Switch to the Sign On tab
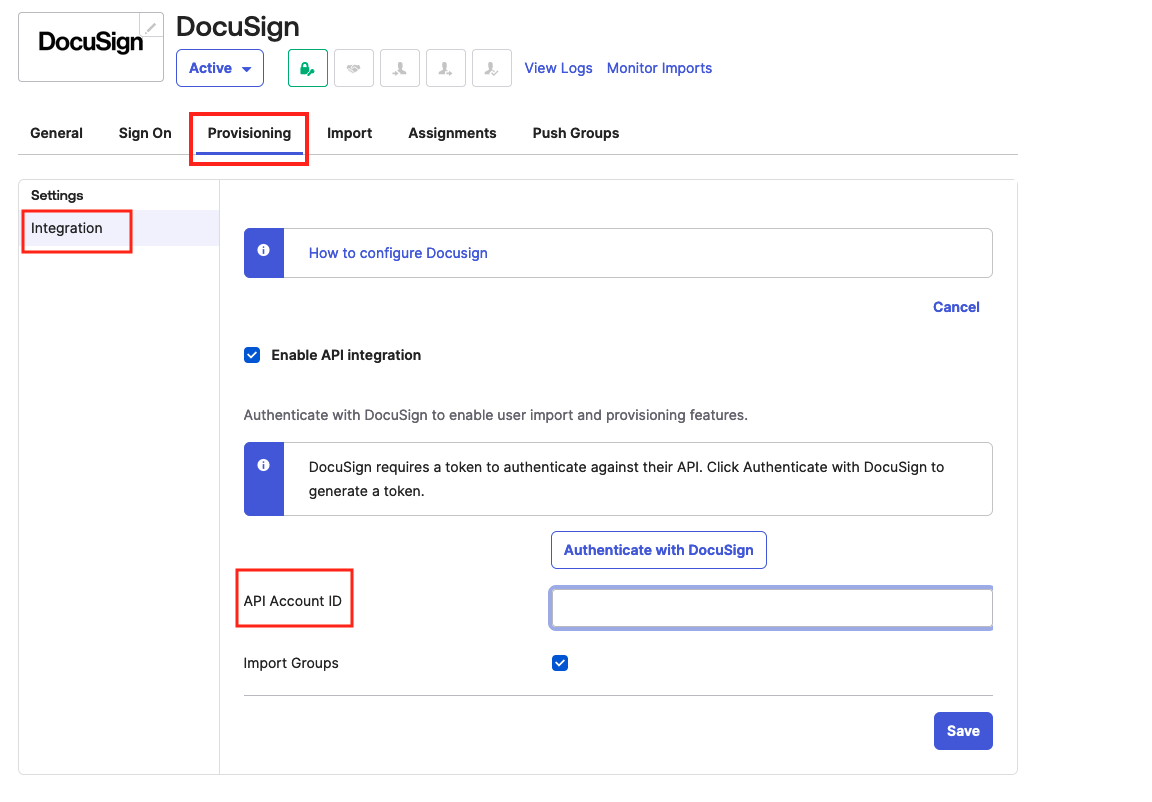This screenshot has width=1152, height=802. click(145, 133)
